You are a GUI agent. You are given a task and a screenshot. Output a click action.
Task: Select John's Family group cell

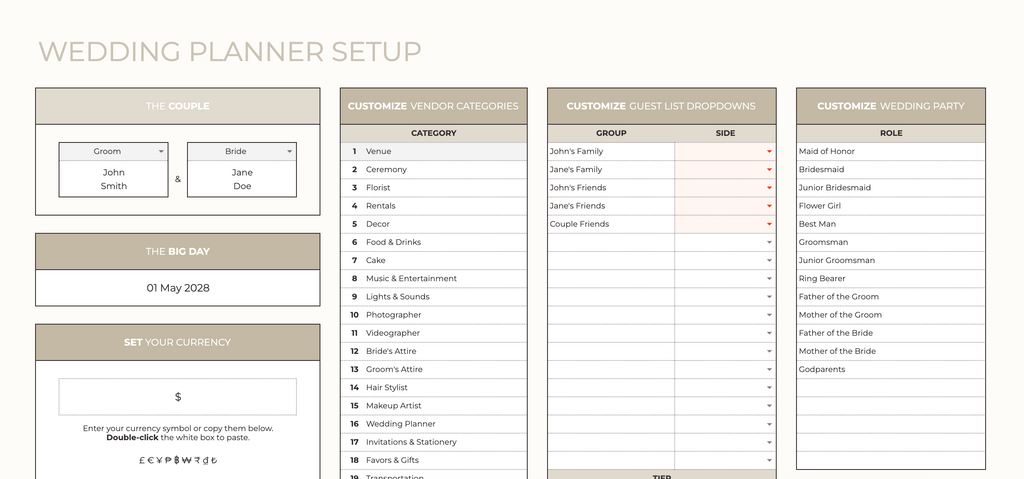611,152
